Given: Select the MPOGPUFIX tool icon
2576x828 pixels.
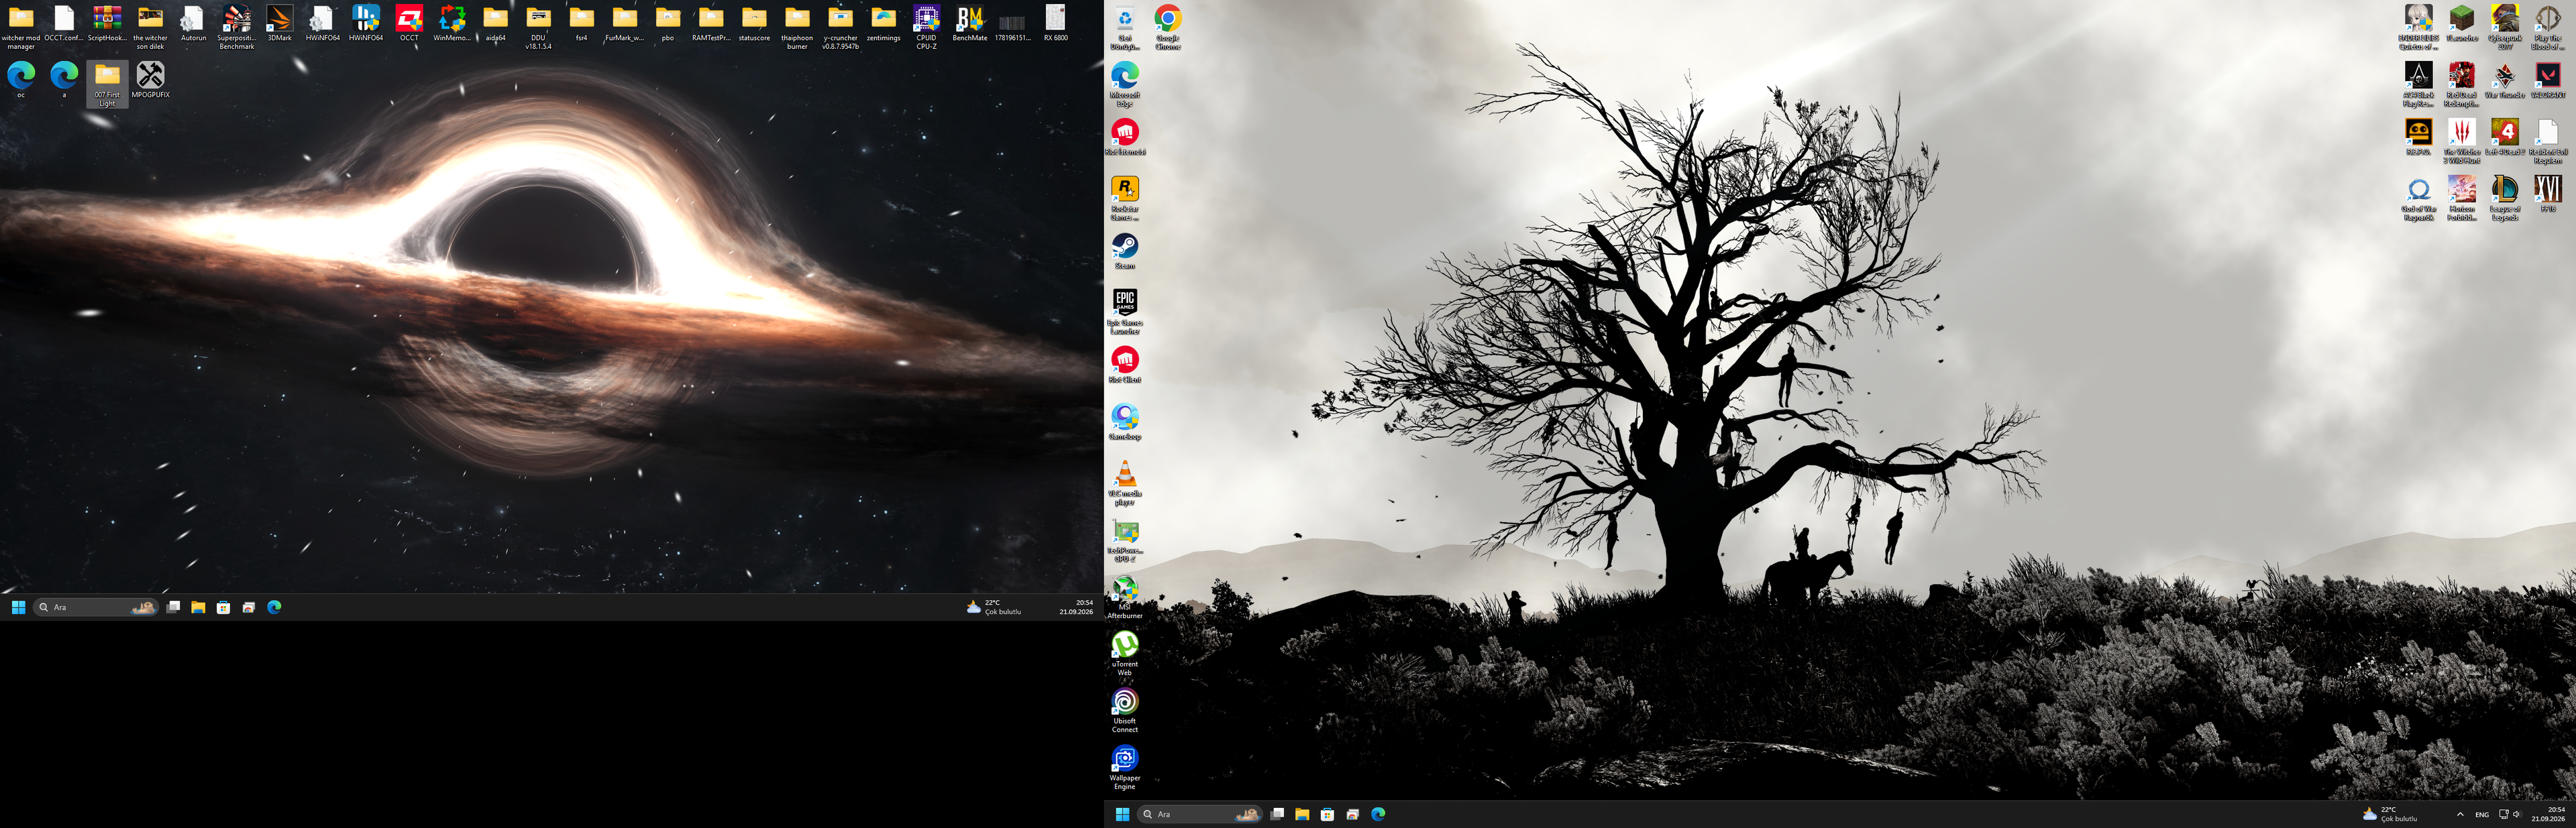Looking at the screenshot, I should [x=151, y=80].
